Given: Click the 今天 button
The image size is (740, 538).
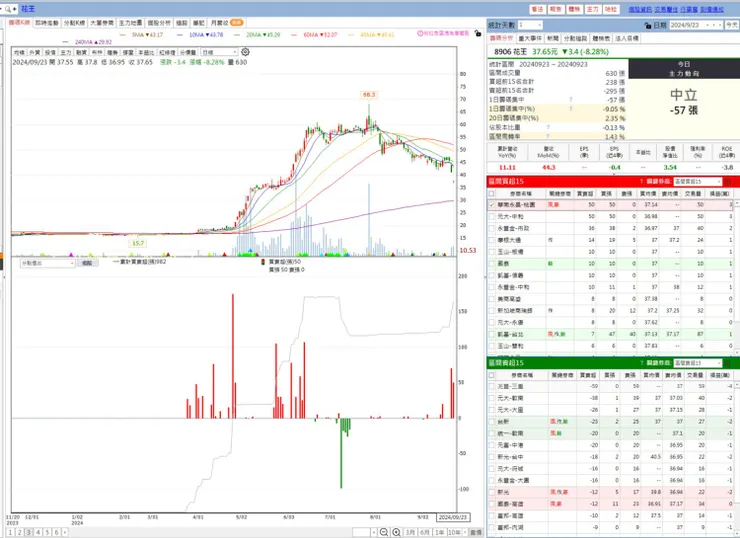Looking at the screenshot, I should pos(732,25).
